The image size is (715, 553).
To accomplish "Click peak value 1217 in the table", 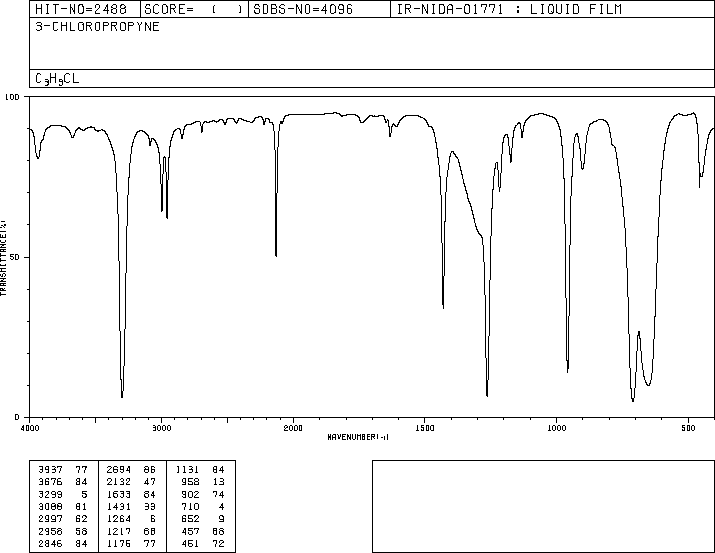I will coord(119,531).
